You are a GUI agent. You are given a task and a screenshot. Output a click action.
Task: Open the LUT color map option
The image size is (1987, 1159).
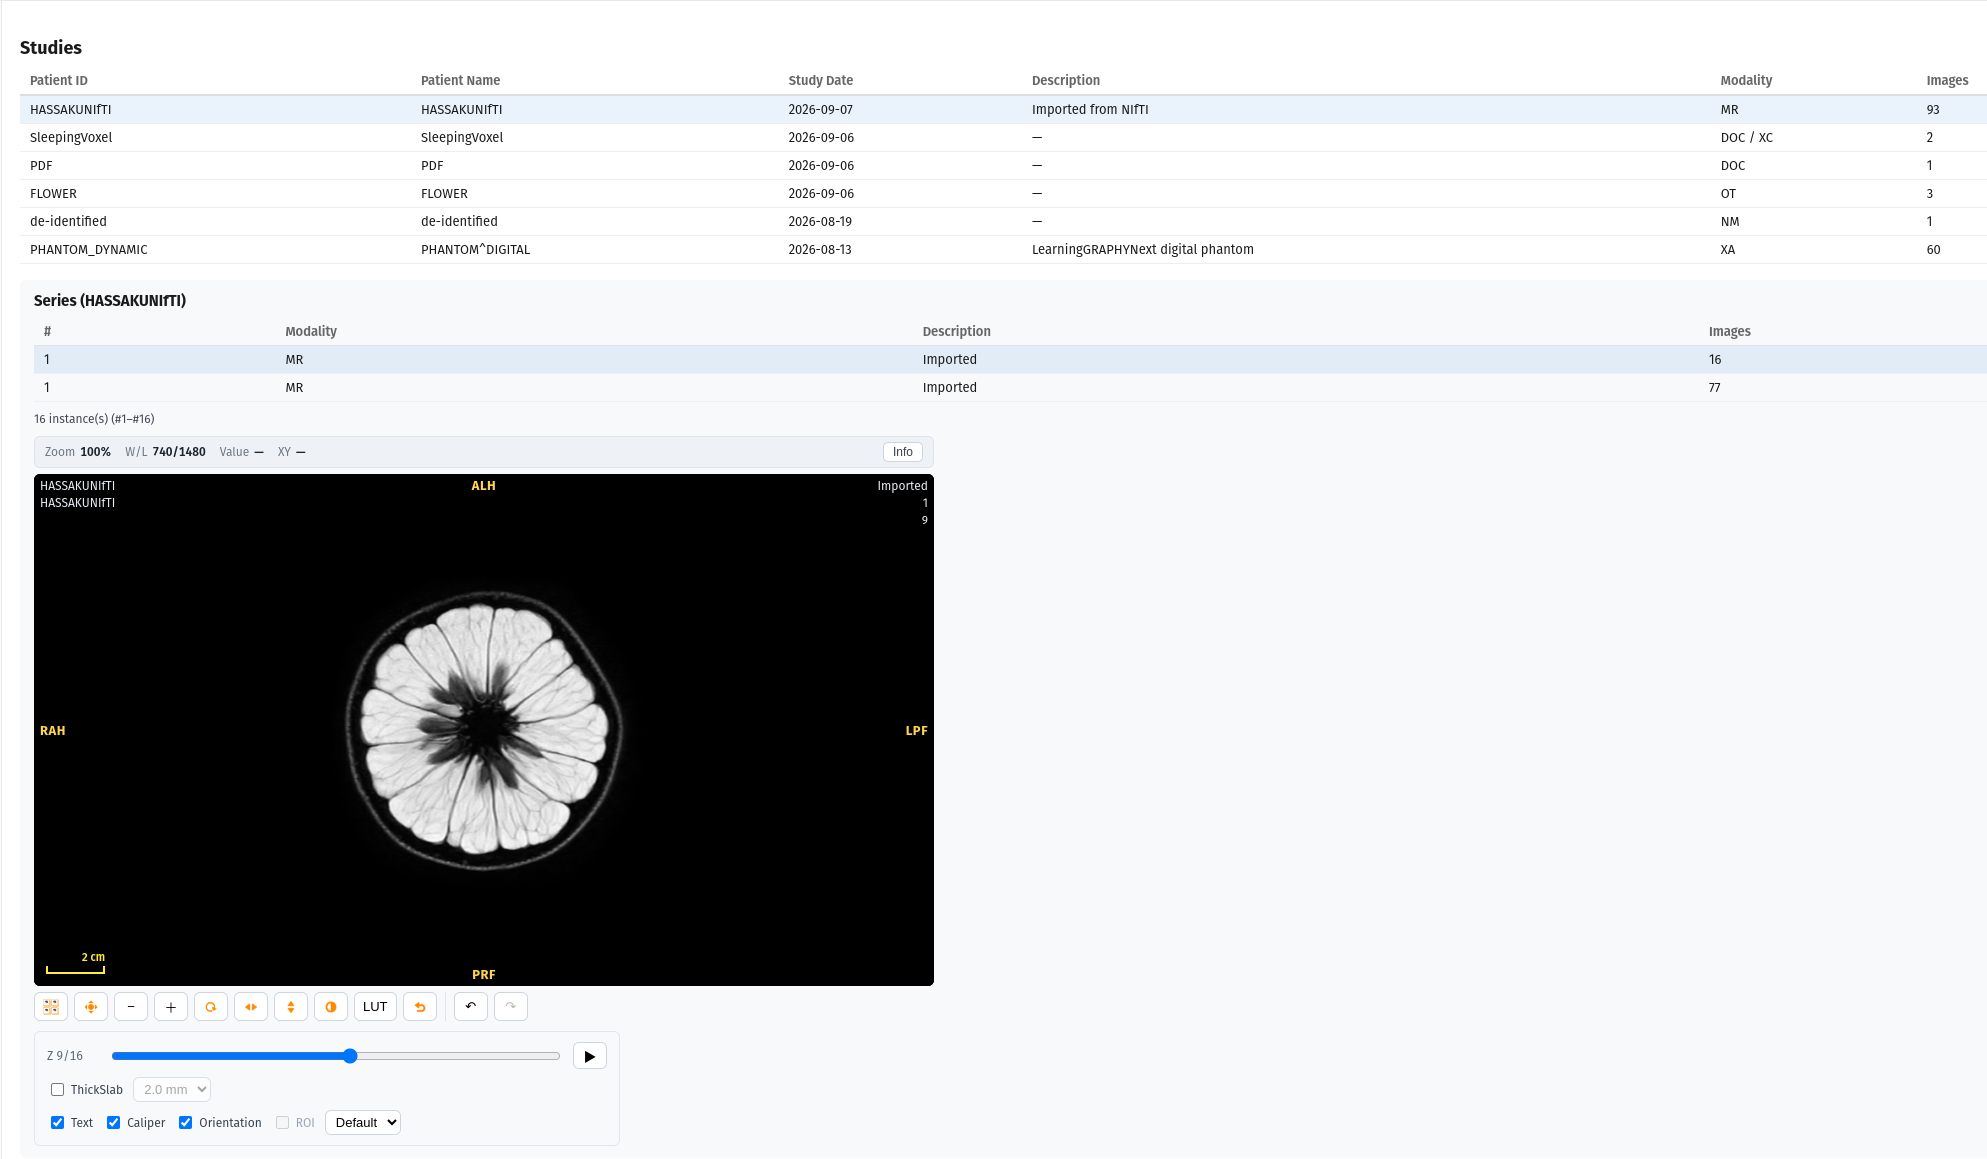coord(375,1007)
